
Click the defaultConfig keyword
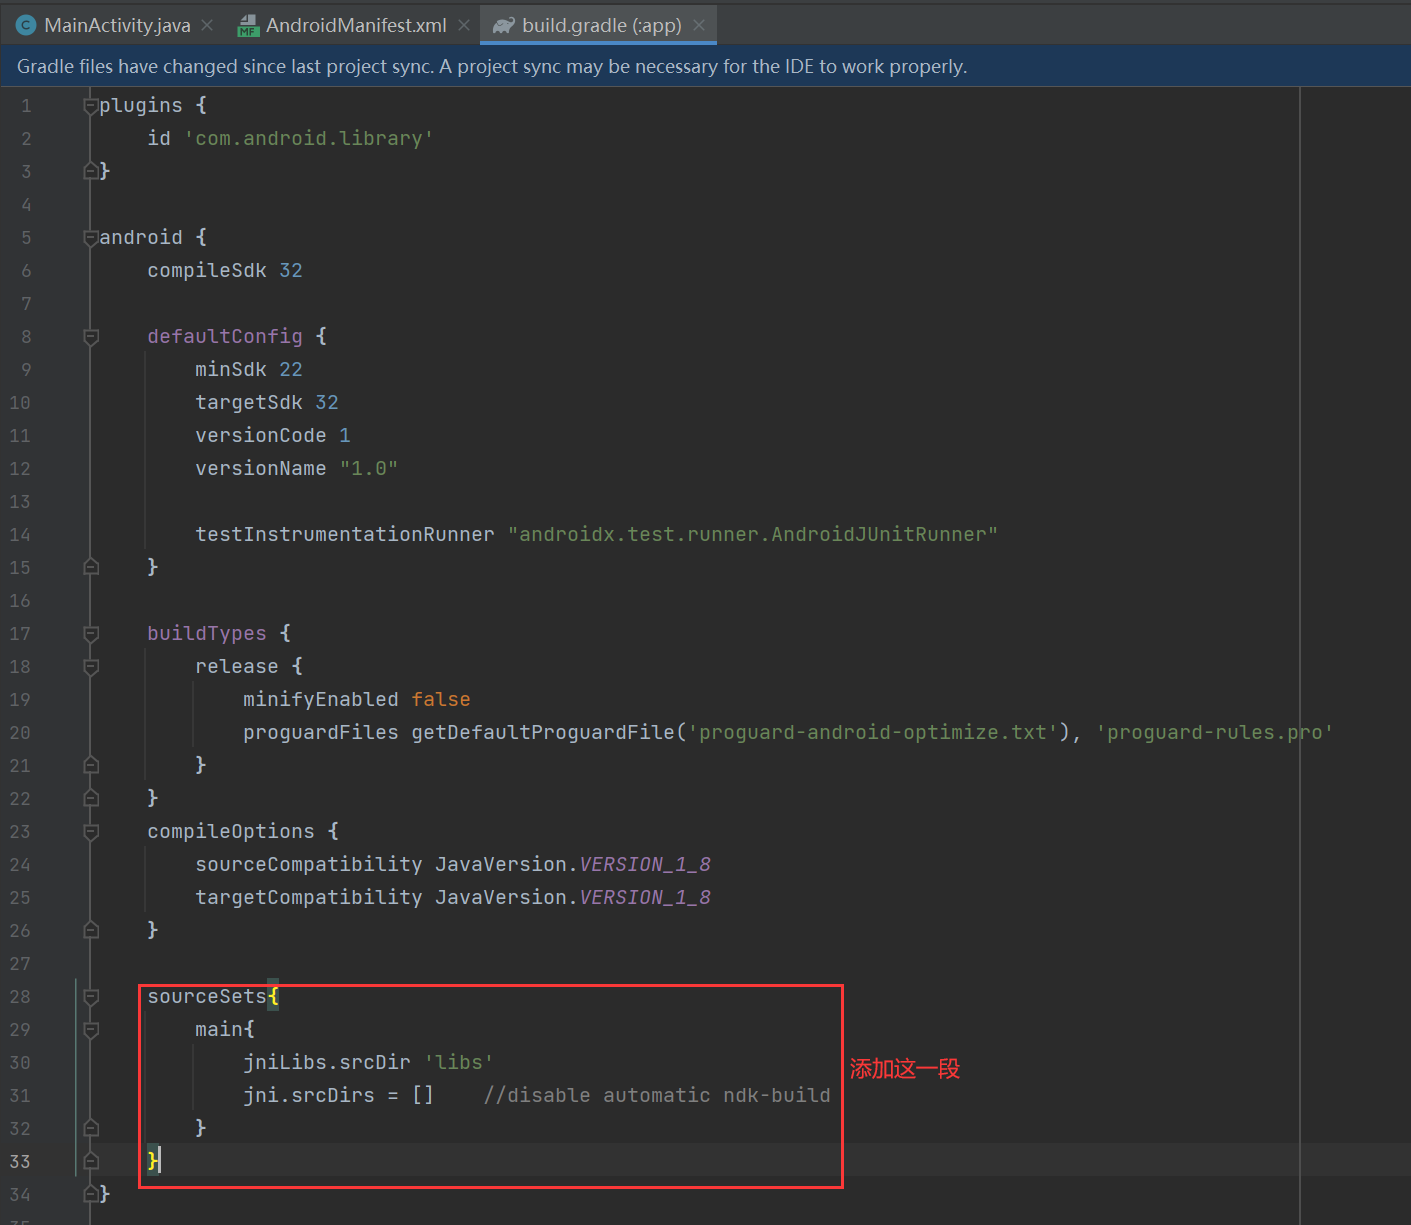(x=225, y=336)
